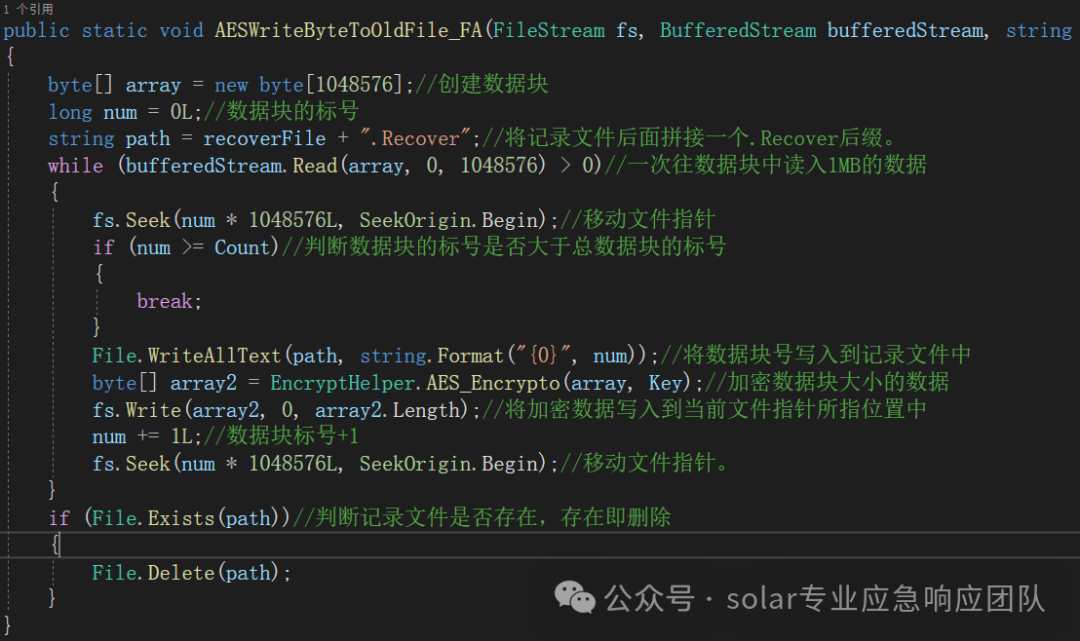Viewport: 1080px width, 641px height.
Task: Click the 'void' return type keyword
Action: [181, 31]
